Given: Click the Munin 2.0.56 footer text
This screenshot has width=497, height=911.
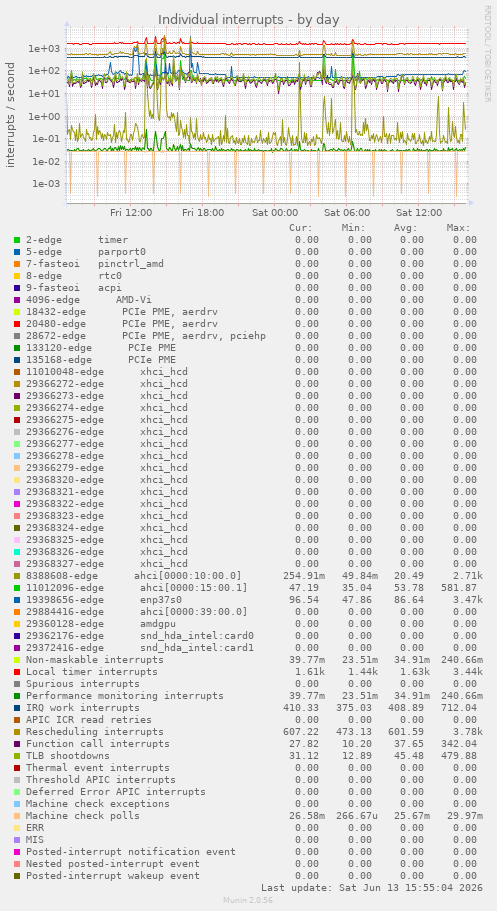Looking at the screenshot, I should pyautogui.click(x=248, y=900).
